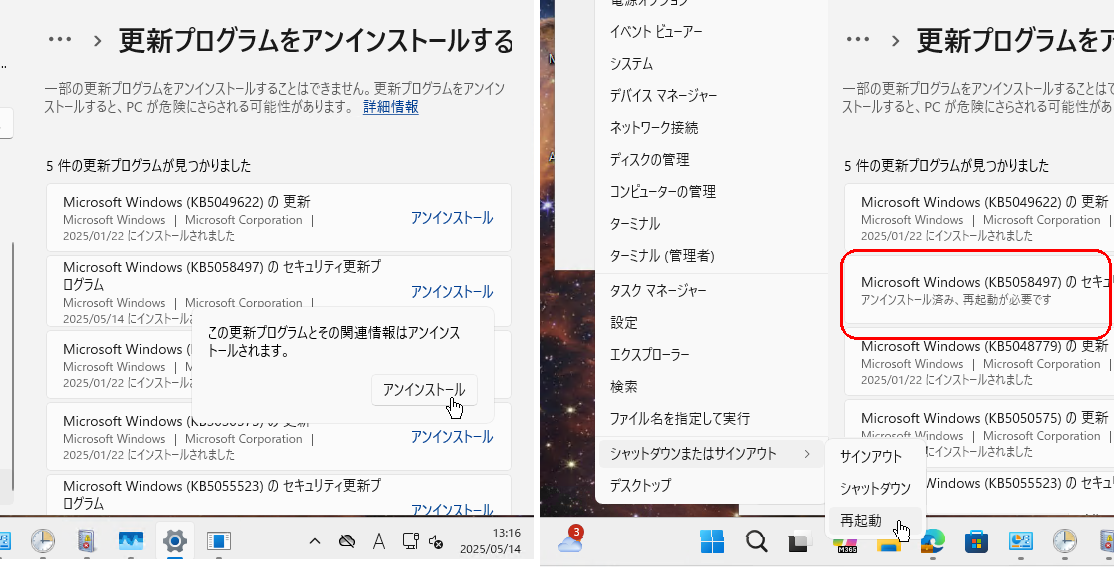Open the 詳細情報 link
This screenshot has height=570, width=1114.
pyautogui.click(x=391, y=107)
